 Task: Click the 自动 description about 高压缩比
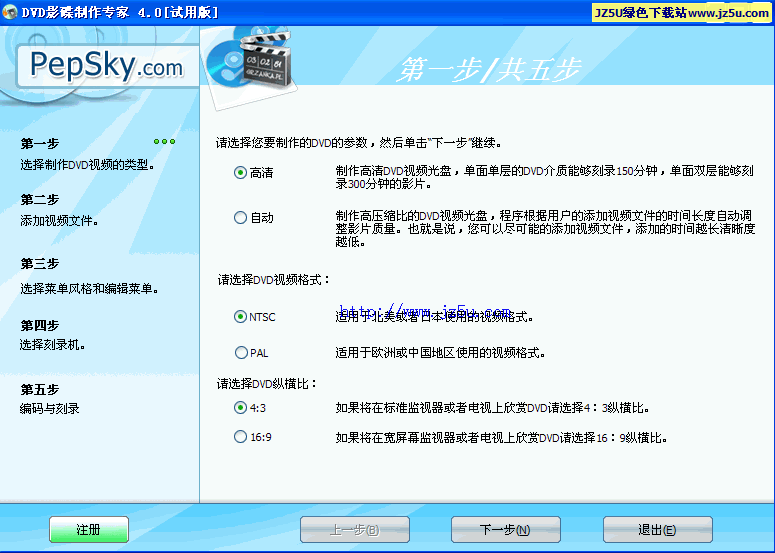[x=545, y=229]
